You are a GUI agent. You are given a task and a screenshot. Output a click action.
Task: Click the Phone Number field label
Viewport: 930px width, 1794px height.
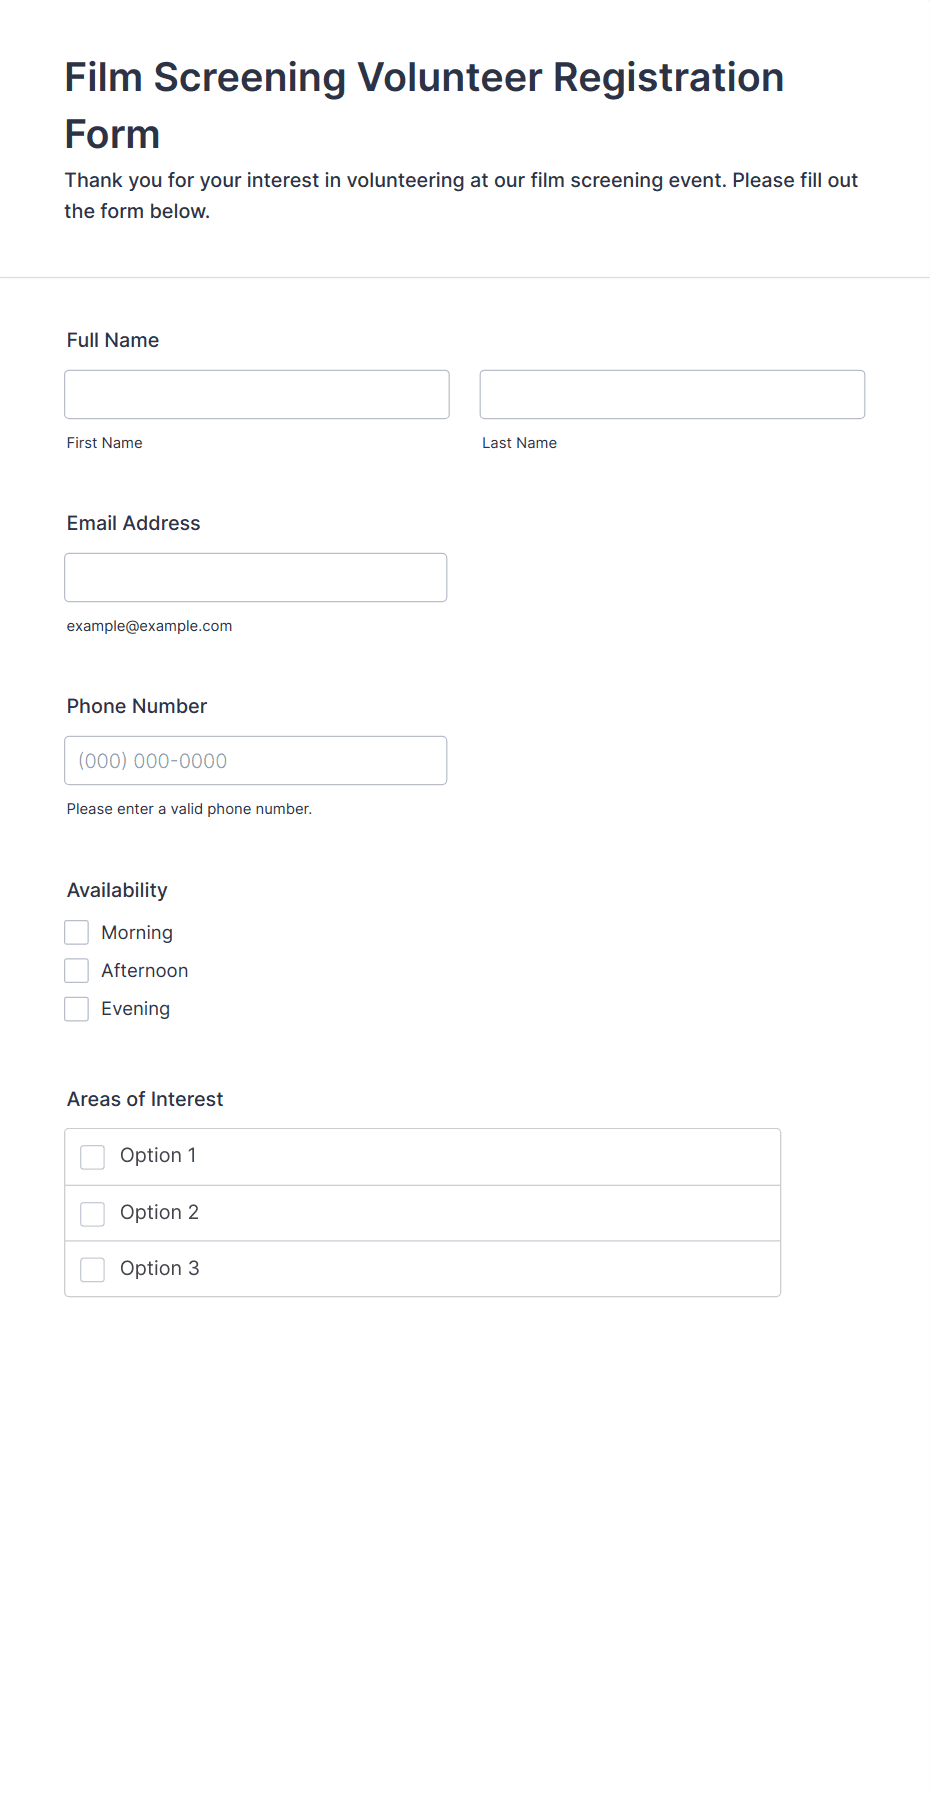[x=137, y=706]
